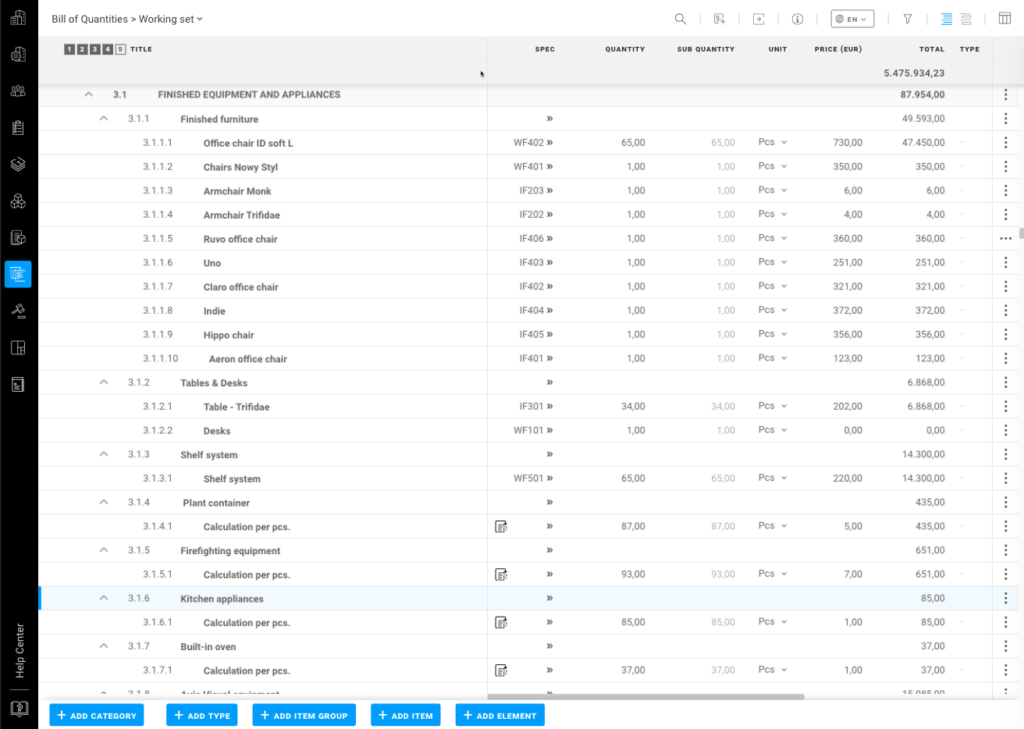Open the layers stack sidebar icon

18,164
